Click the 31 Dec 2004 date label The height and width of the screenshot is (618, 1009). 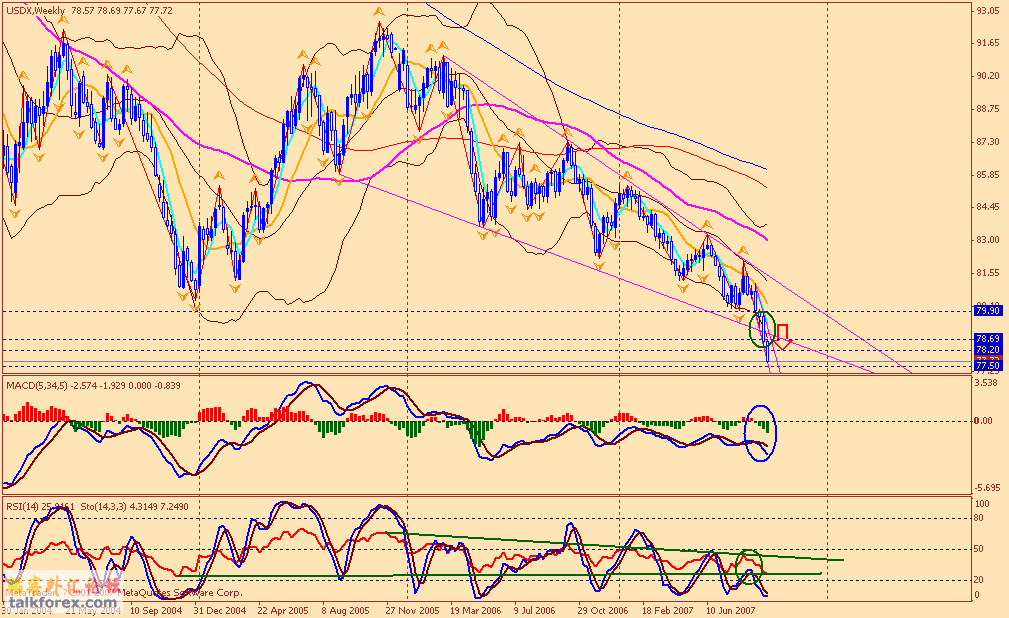219,610
